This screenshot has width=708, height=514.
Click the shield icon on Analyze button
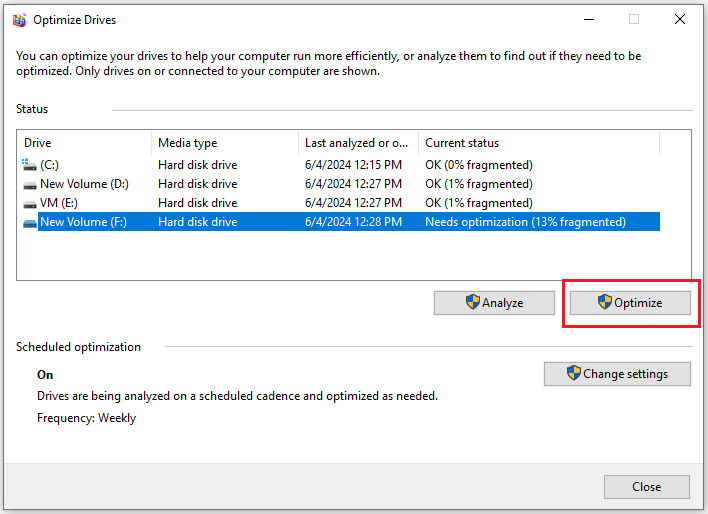(x=473, y=303)
